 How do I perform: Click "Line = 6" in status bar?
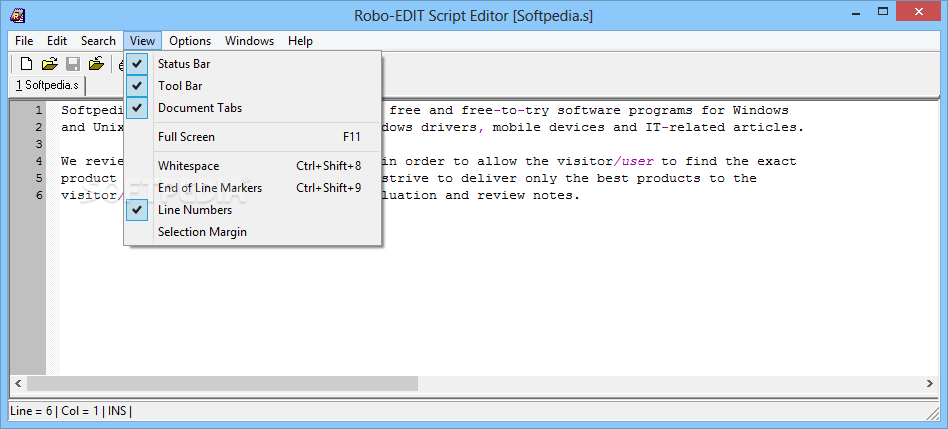[x=31, y=411]
